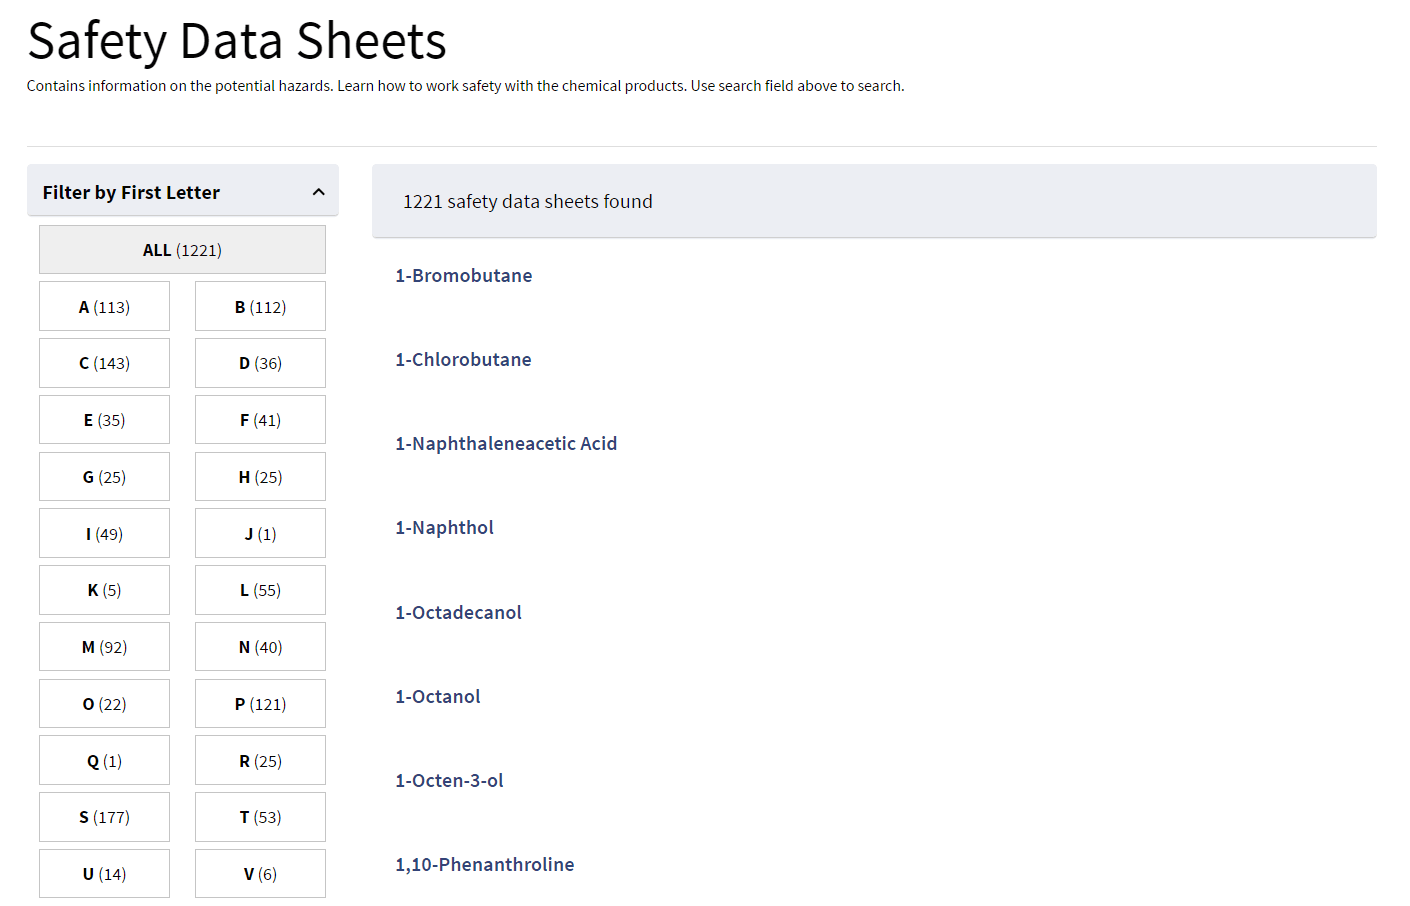This screenshot has height=906, width=1410.
Task: Filter by letter O (22)
Action: pos(104,704)
